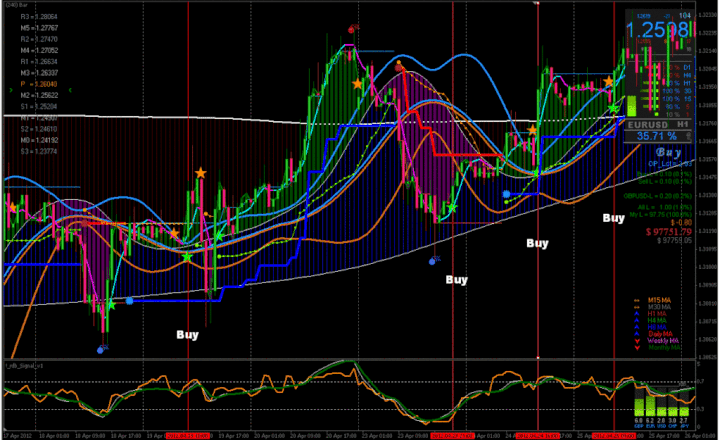Click the green left-pointing arrow after pivot P
Viewport: 720px width, 440px height.
(x=70, y=90)
